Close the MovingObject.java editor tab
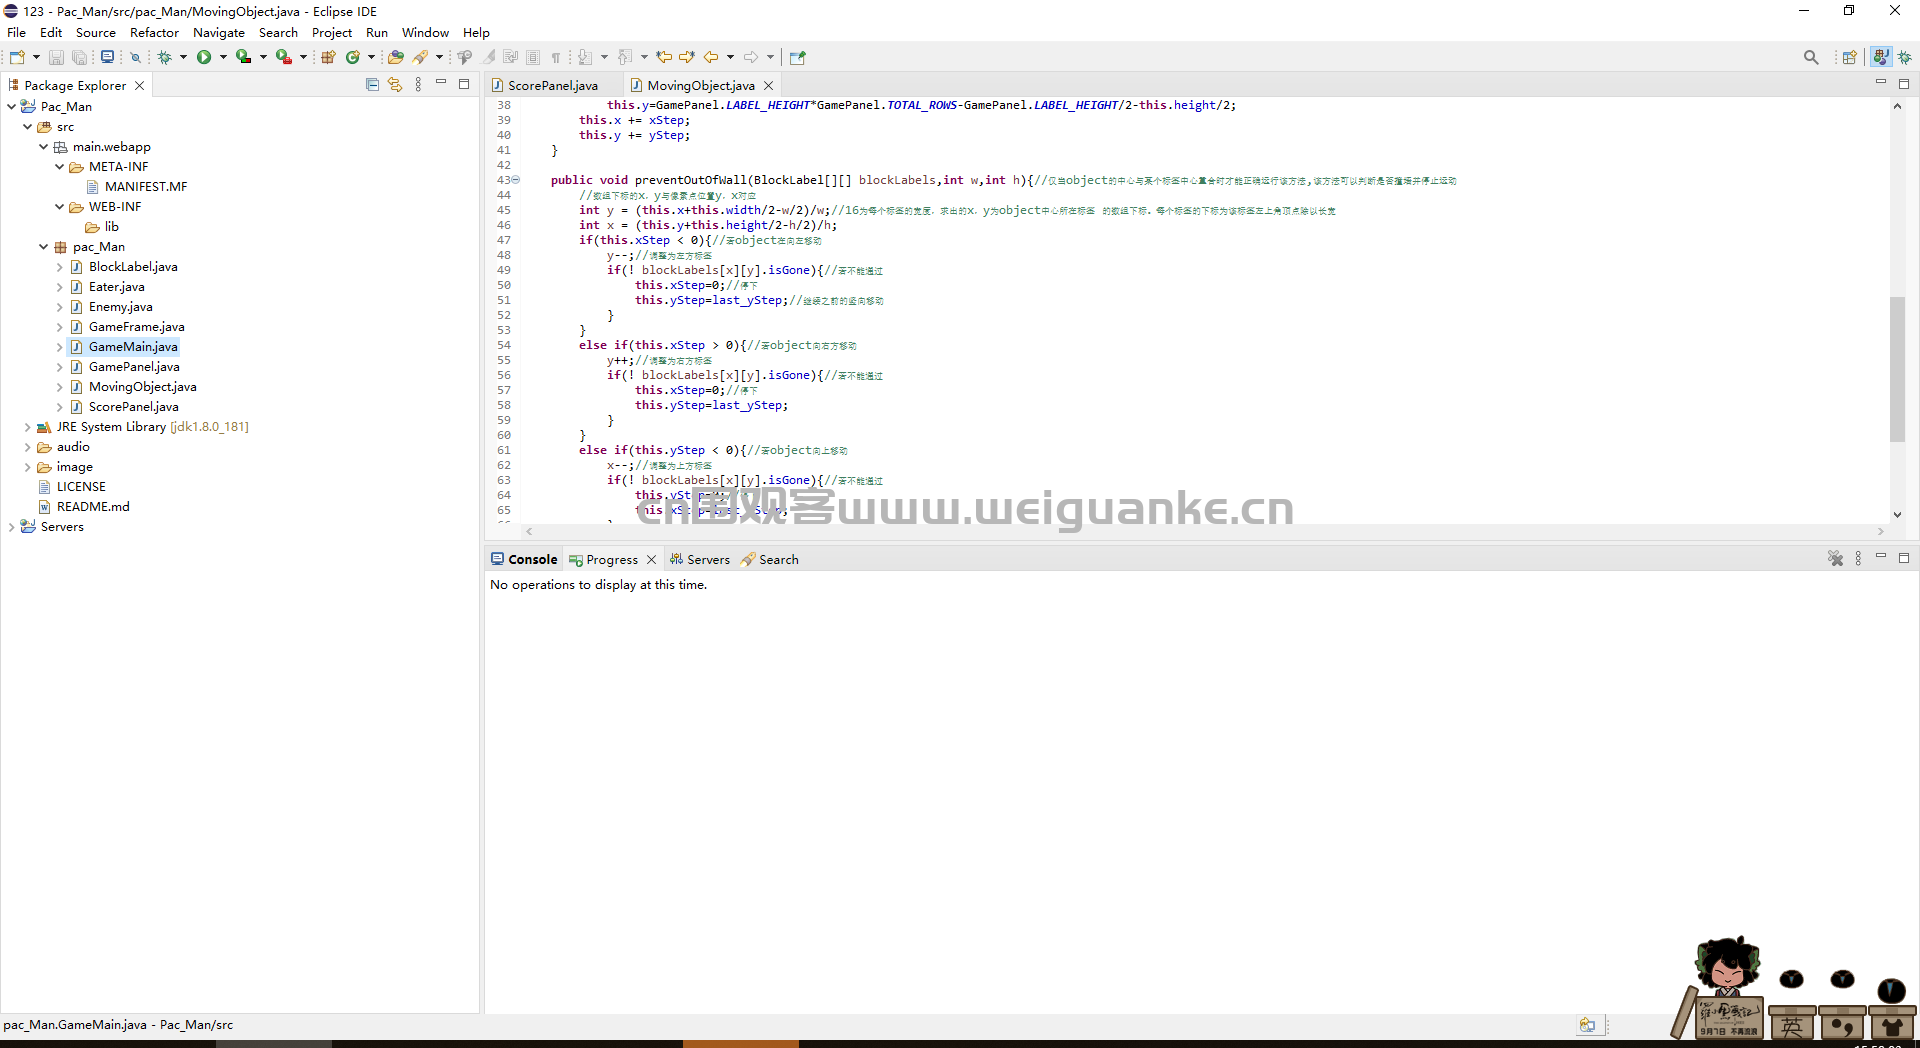Image resolution: width=1920 pixels, height=1048 pixels. coord(768,85)
